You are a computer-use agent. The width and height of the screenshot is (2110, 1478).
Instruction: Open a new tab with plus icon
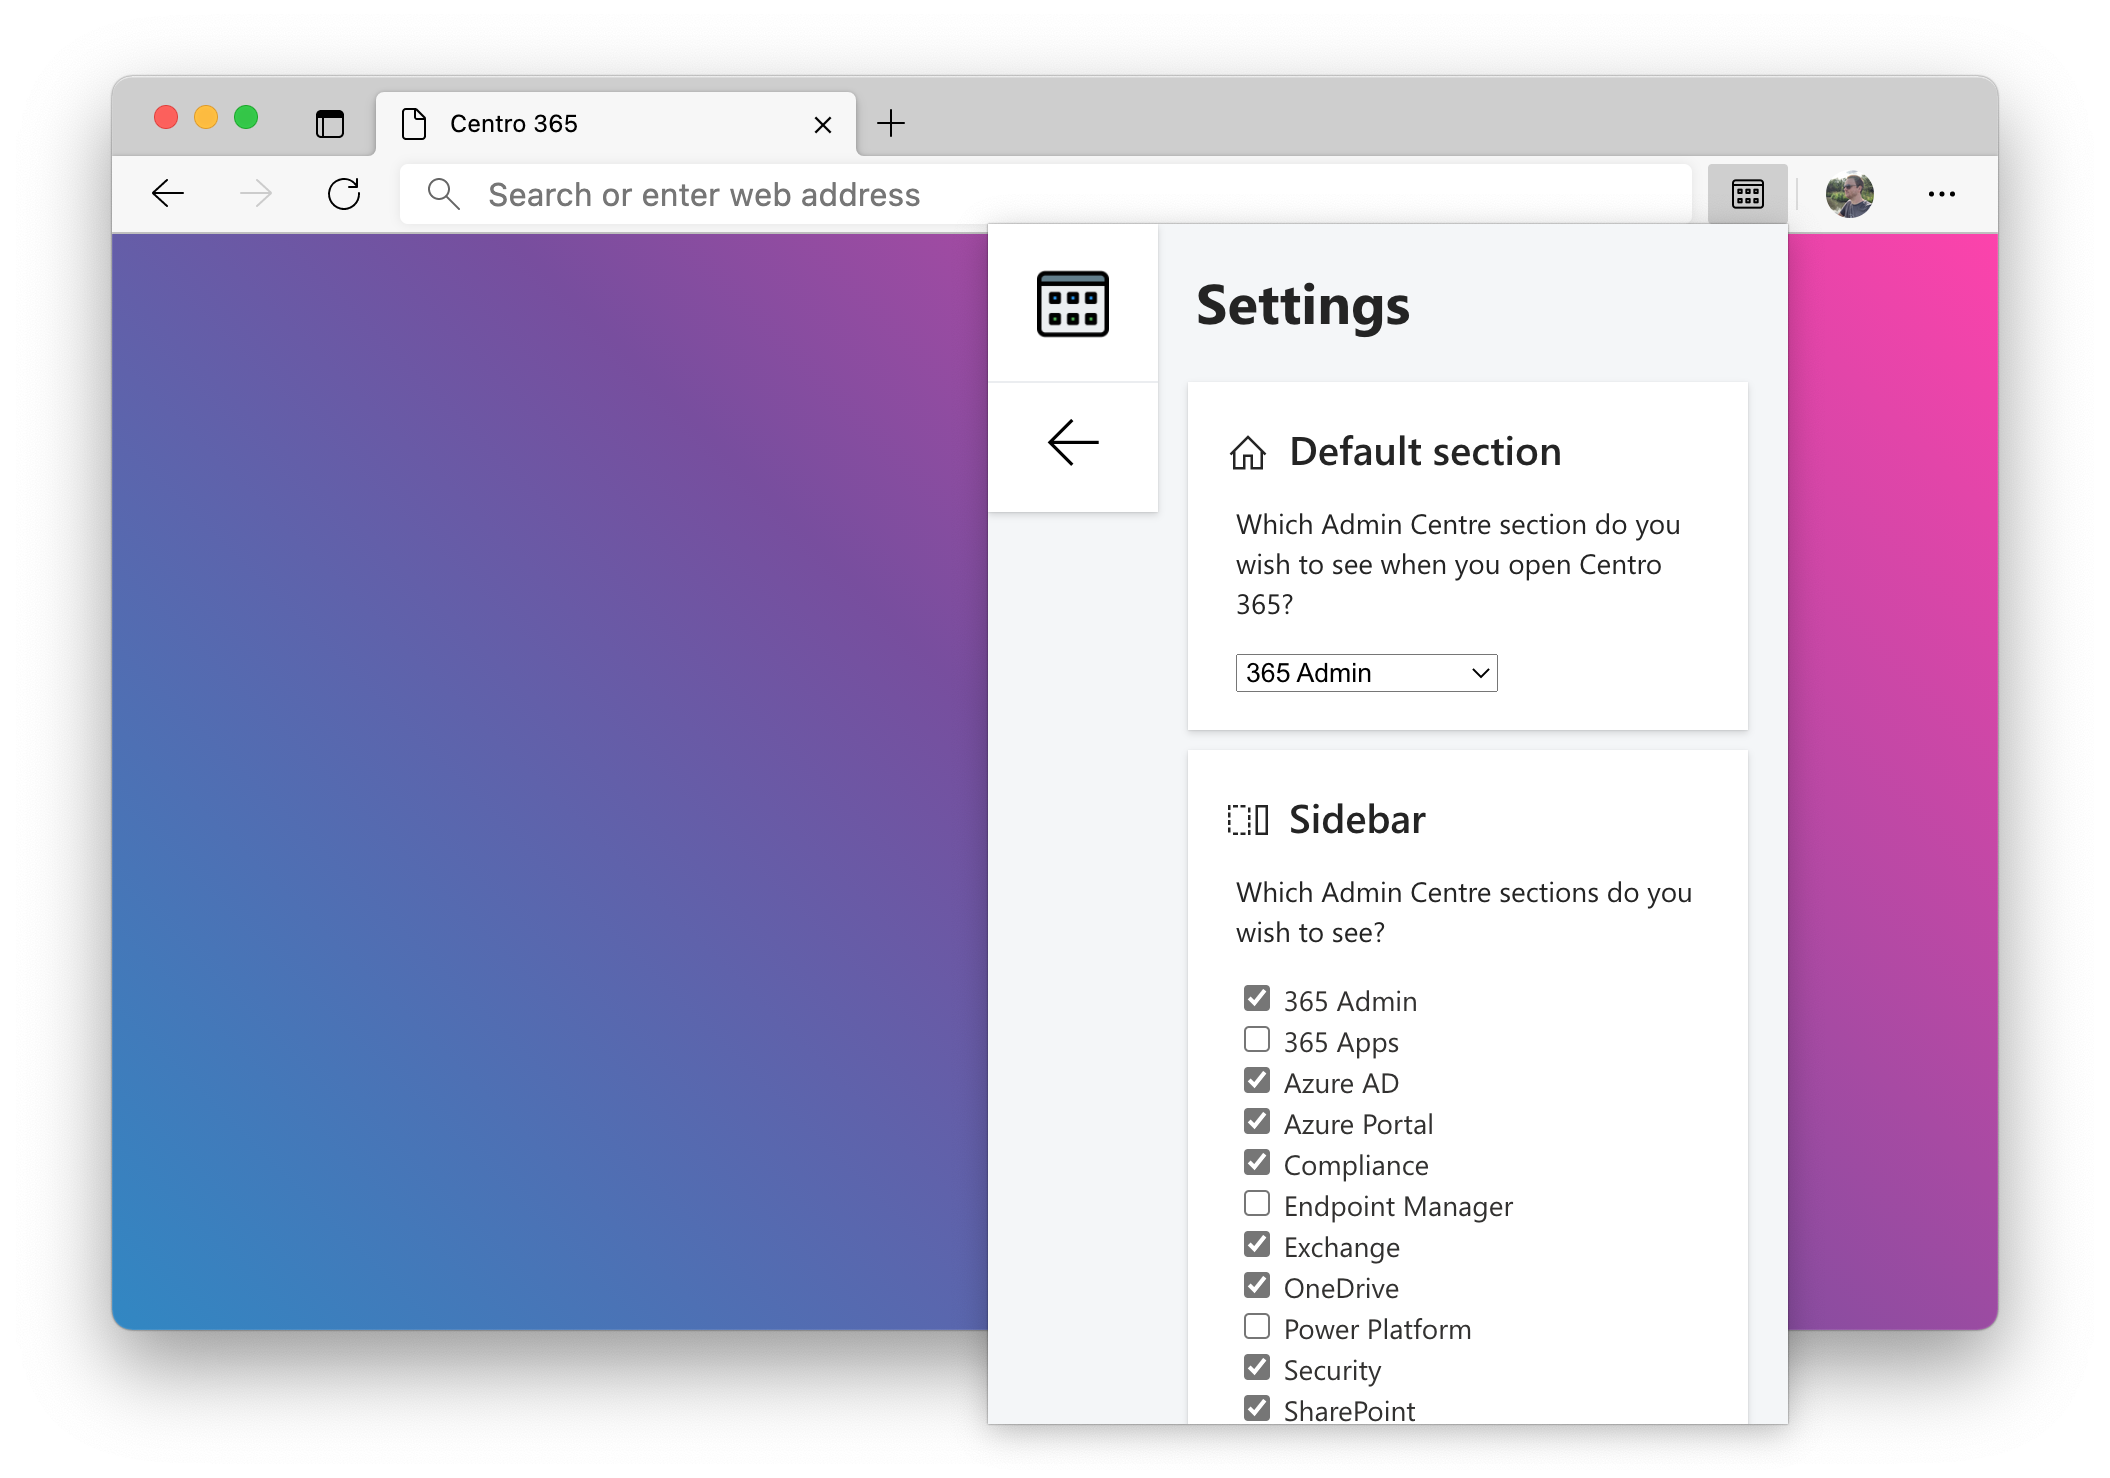[x=890, y=124]
